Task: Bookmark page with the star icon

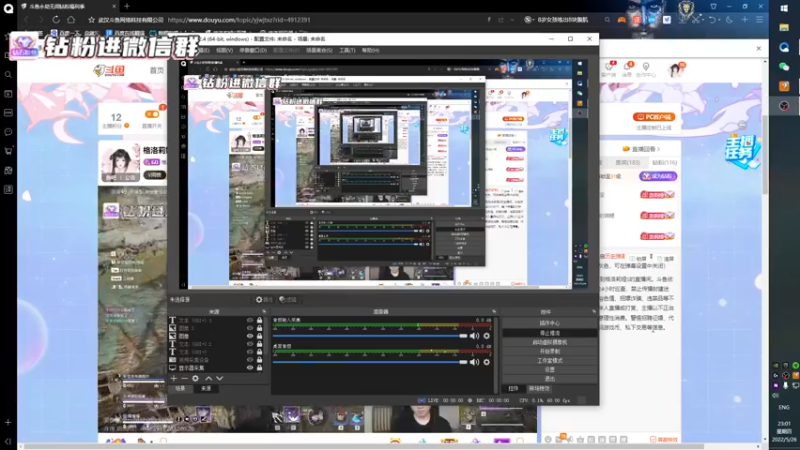Action: pyautogui.click(x=91, y=19)
